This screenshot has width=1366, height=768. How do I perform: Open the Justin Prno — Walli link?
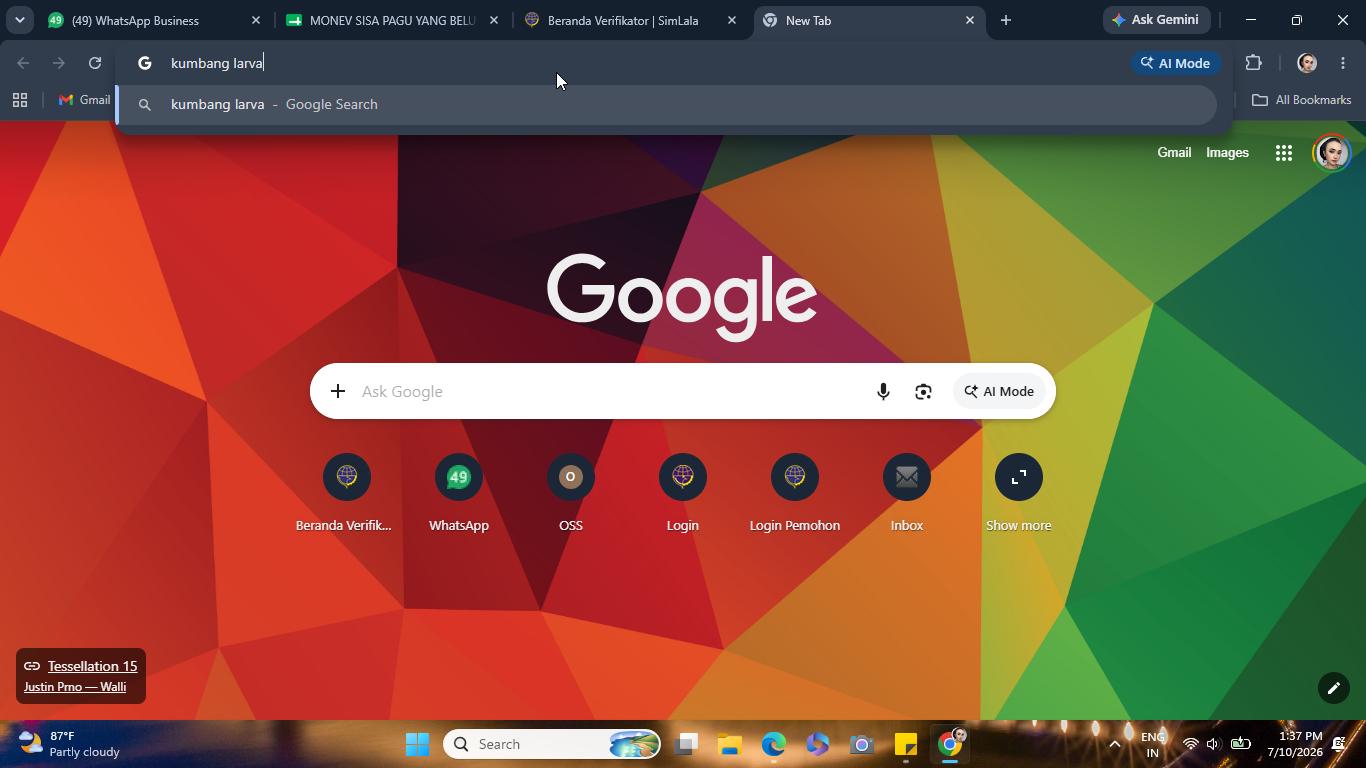coord(75,687)
